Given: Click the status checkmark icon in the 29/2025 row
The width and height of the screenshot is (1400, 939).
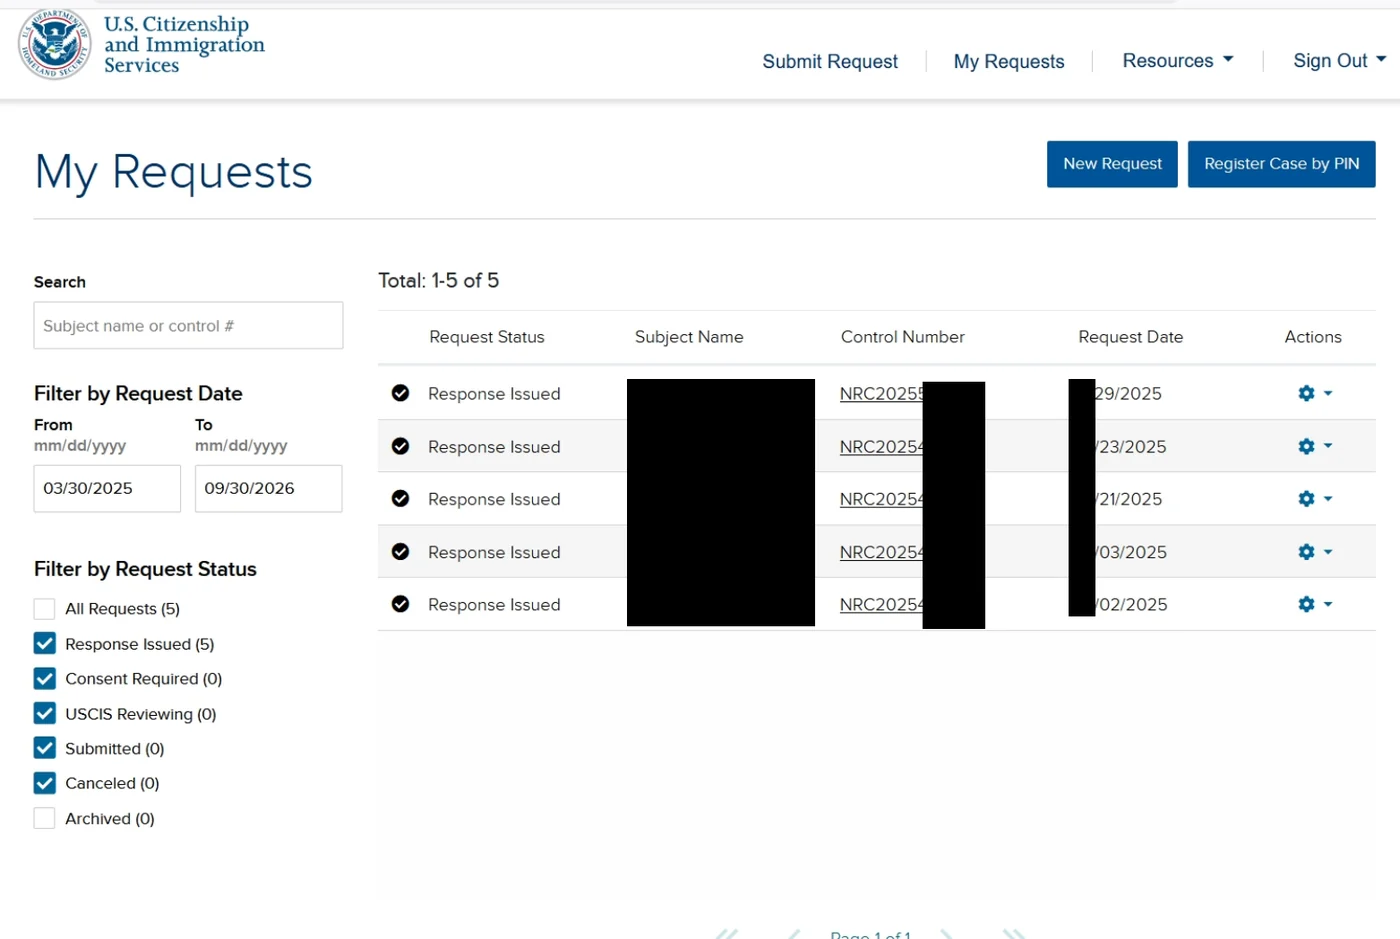Looking at the screenshot, I should 400,393.
